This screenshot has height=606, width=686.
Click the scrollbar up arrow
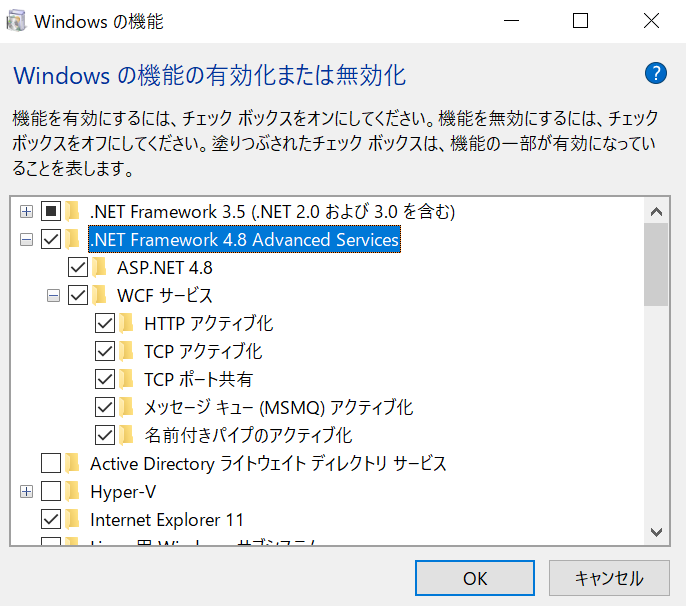click(x=656, y=212)
